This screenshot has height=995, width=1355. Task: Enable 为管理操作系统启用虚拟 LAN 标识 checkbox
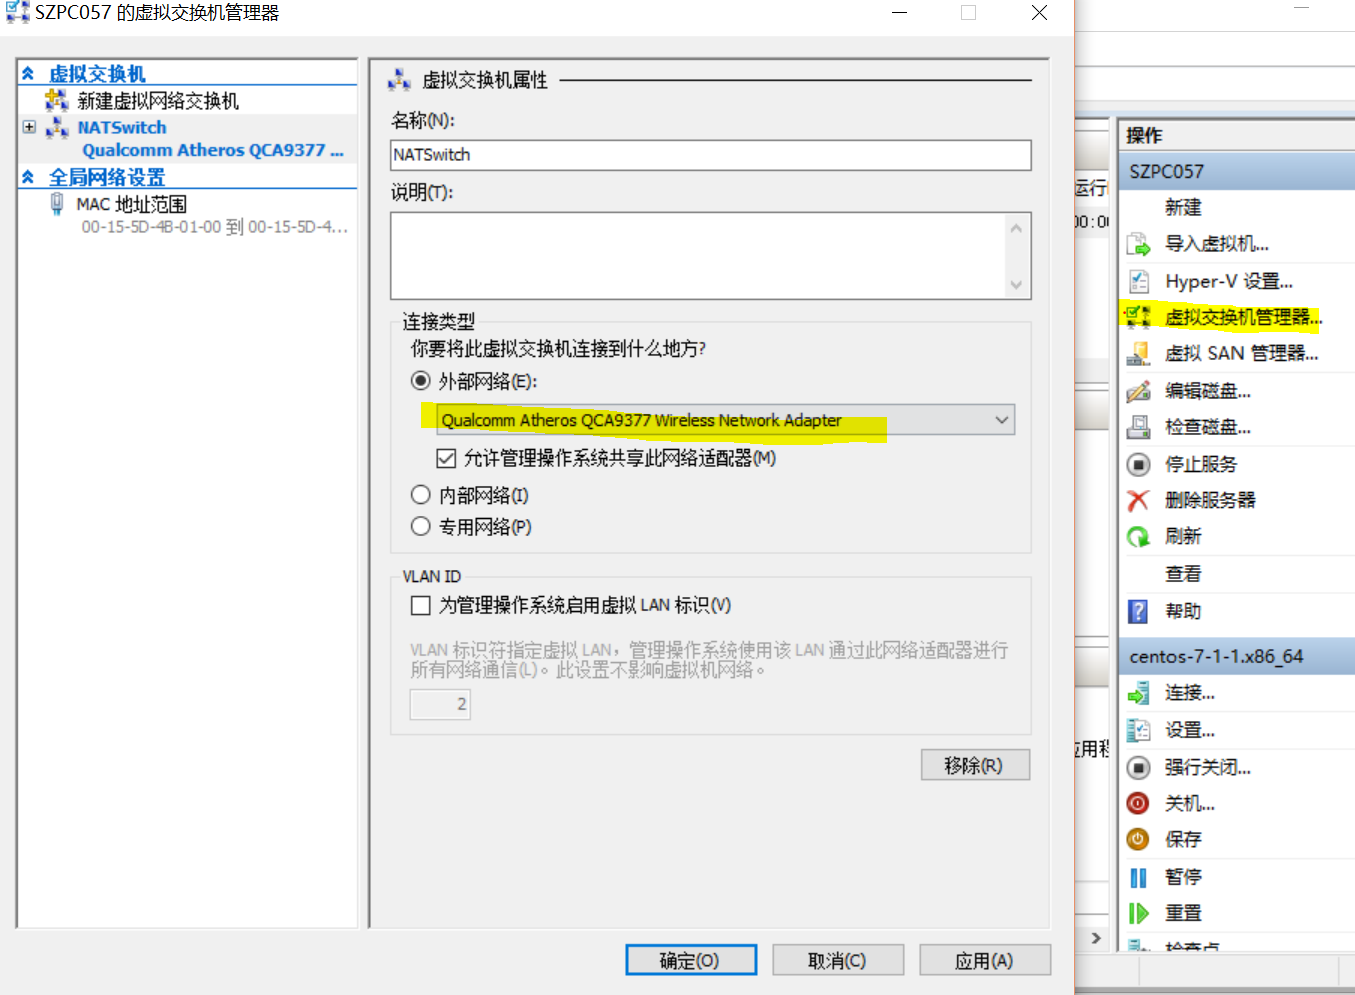pos(421,606)
